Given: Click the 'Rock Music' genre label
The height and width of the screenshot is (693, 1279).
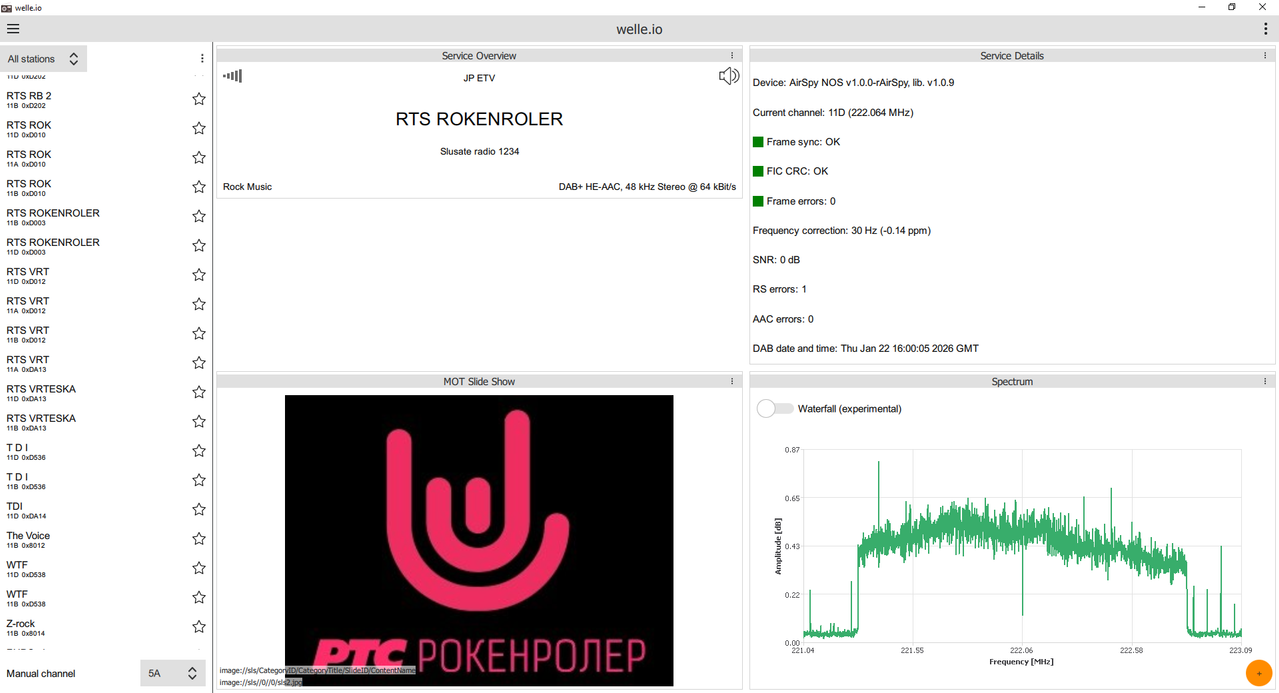Looking at the screenshot, I should (247, 187).
